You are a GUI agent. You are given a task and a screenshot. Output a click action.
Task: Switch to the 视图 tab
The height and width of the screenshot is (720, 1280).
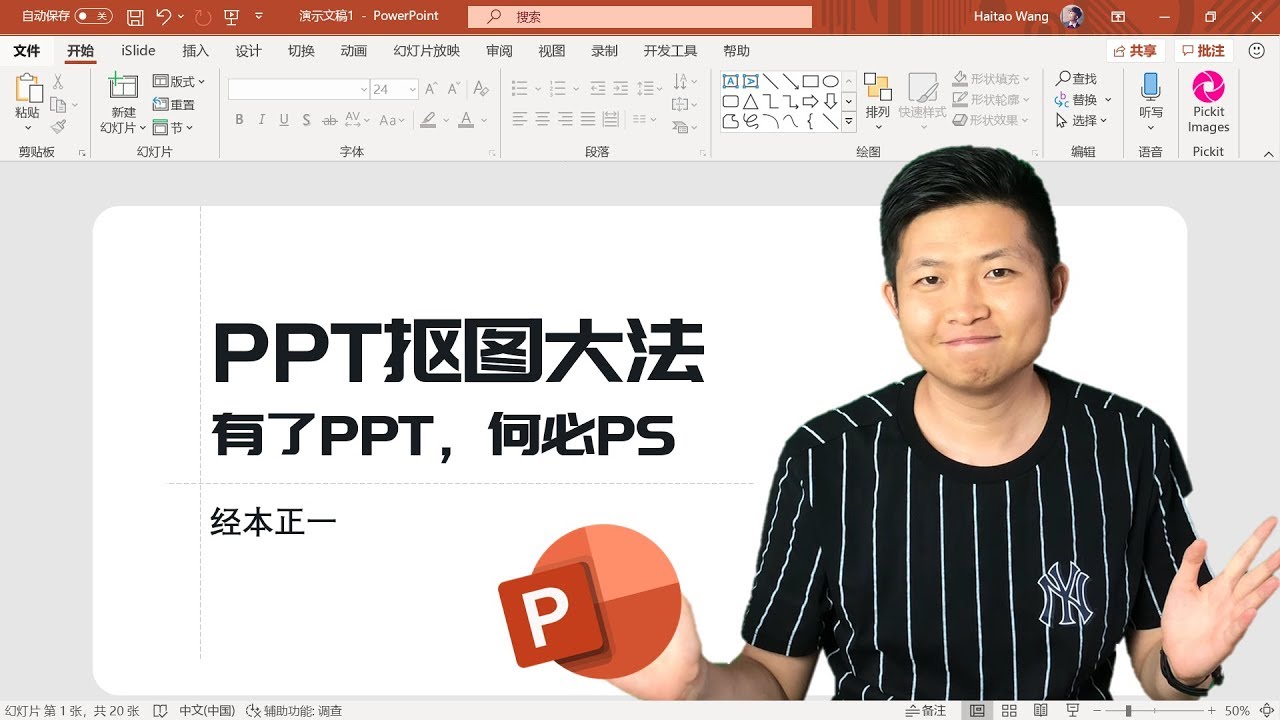552,51
